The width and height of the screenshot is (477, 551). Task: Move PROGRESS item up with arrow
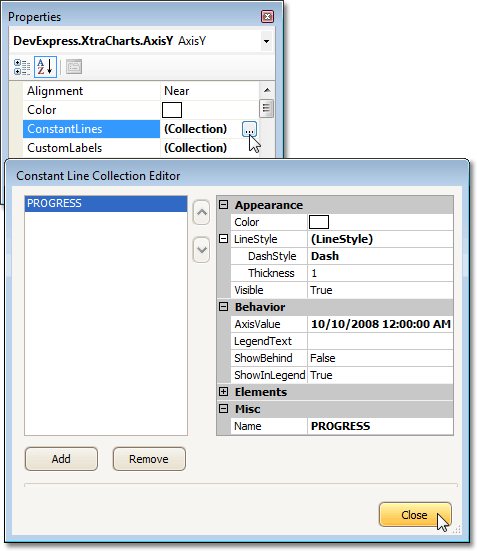pyautogui.click(x=201, y=212)
